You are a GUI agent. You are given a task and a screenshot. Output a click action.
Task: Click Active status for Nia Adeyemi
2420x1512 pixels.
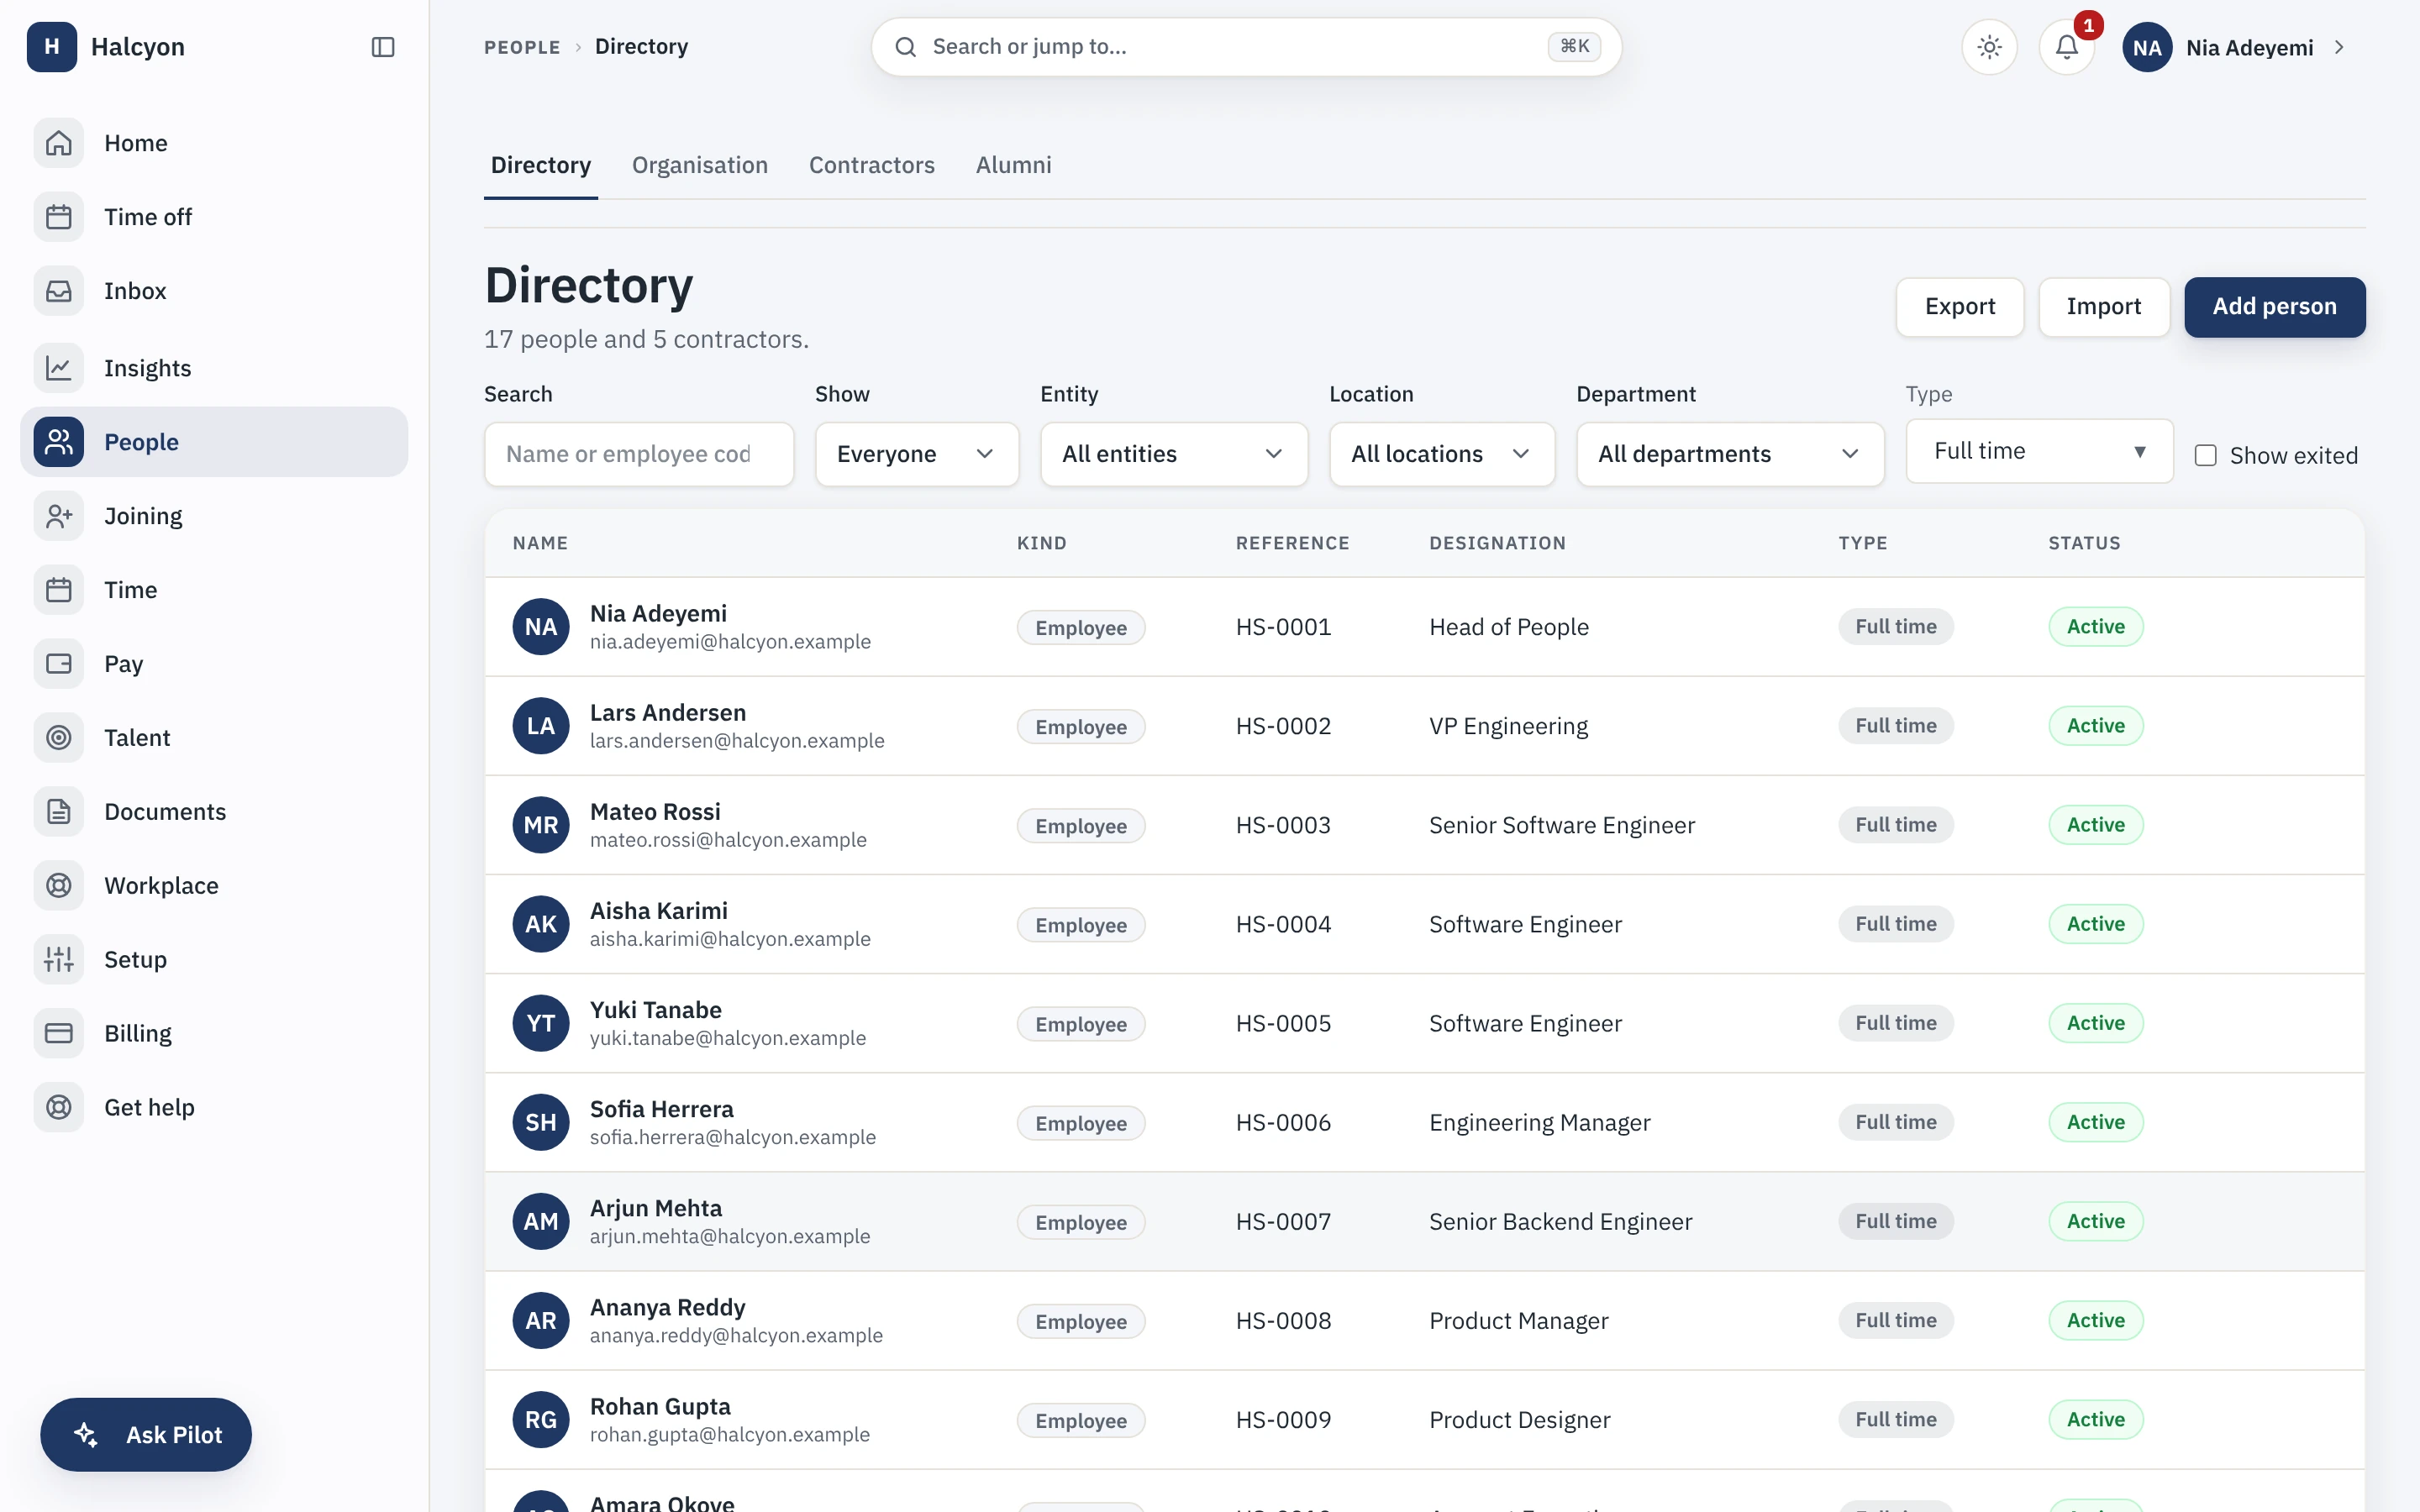coord(2096,627)
